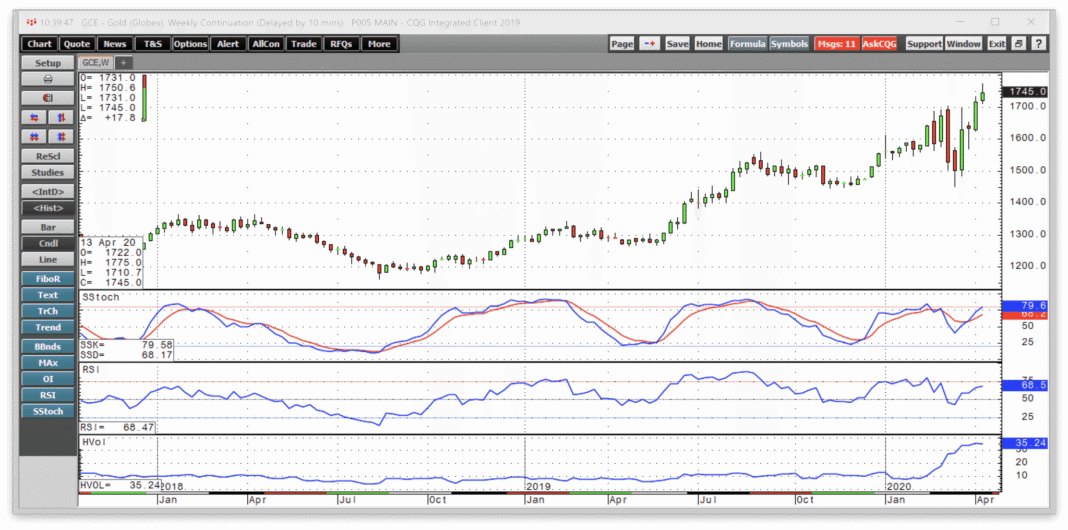The width and height of the screenshot is (1068, 530).
Task: Open the More menu
Action: 379,44
